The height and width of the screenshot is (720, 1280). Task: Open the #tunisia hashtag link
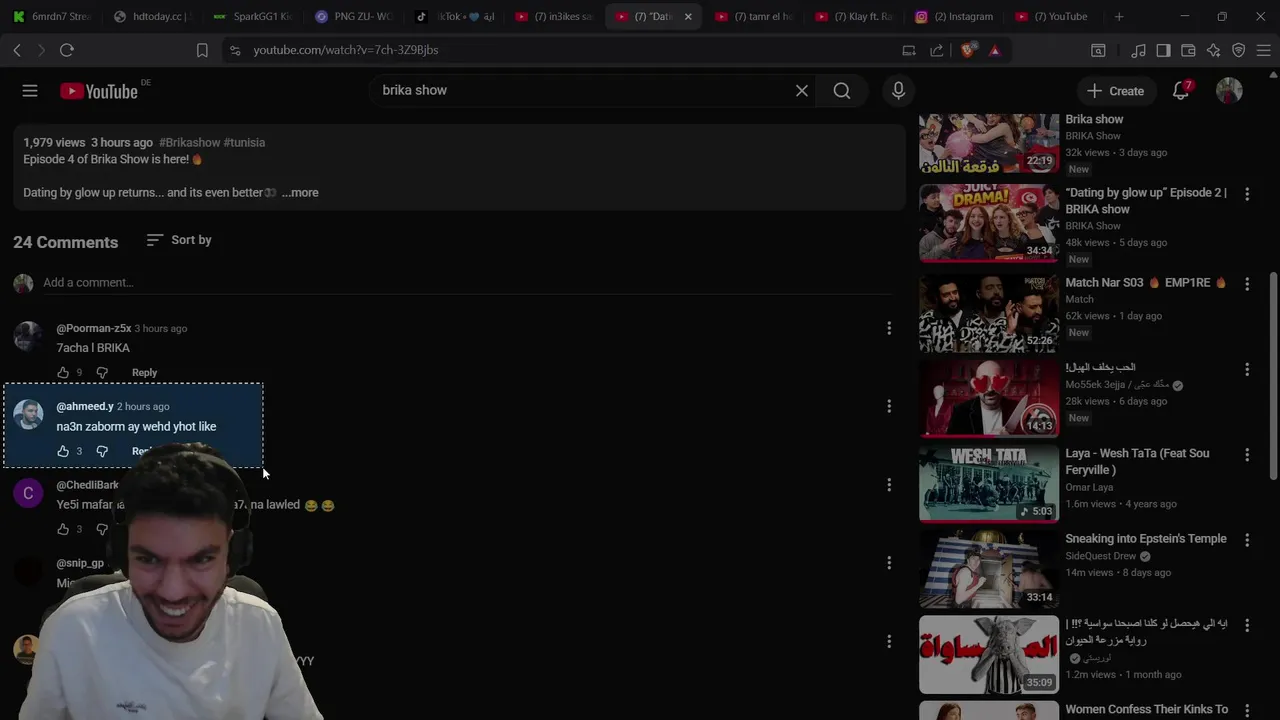[x=244, y=143]
